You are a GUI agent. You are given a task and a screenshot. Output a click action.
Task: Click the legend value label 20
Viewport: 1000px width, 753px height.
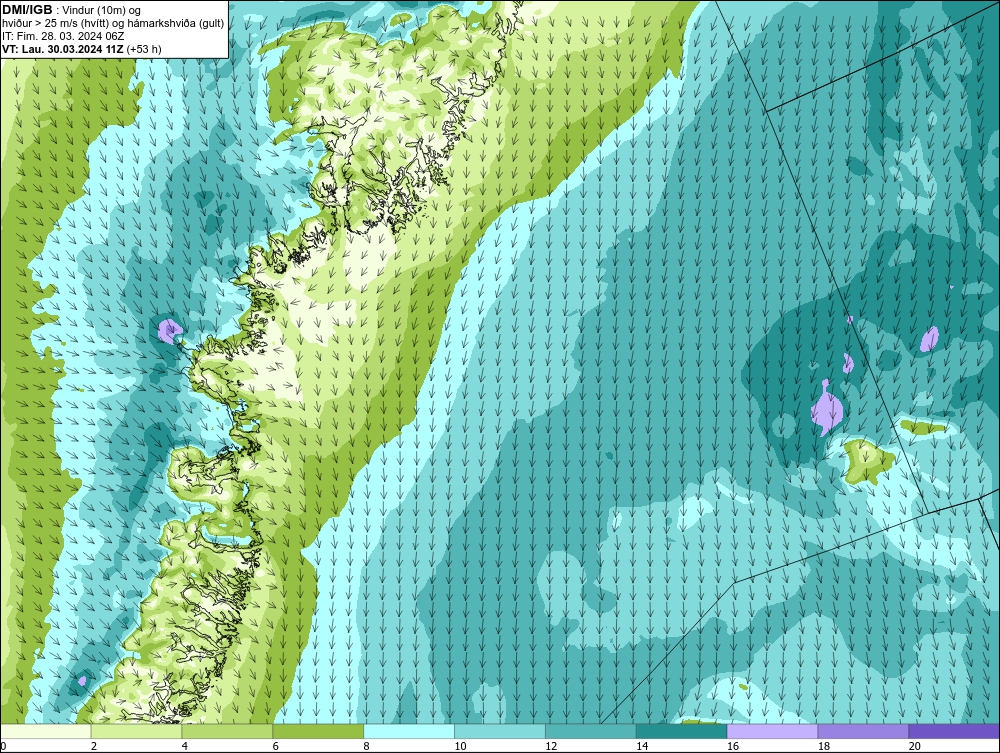pos(915,746)
